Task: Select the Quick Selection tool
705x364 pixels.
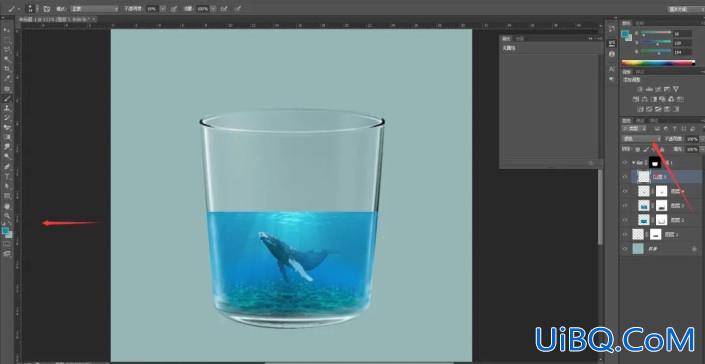Action: [x=7, y=59]
